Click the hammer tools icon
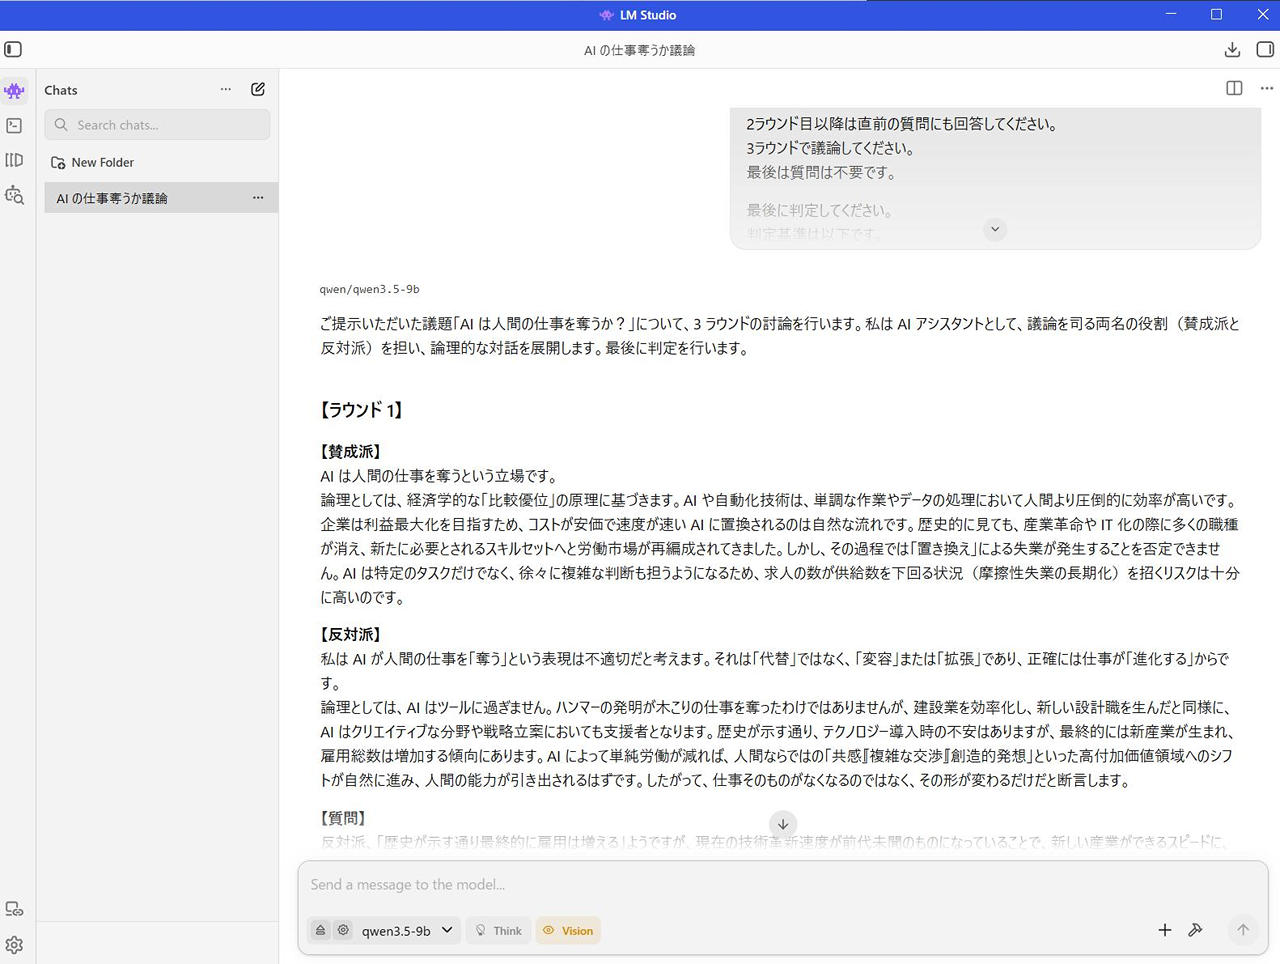The height and width of the screenshot is (964, 1280). click(1195, 930)
